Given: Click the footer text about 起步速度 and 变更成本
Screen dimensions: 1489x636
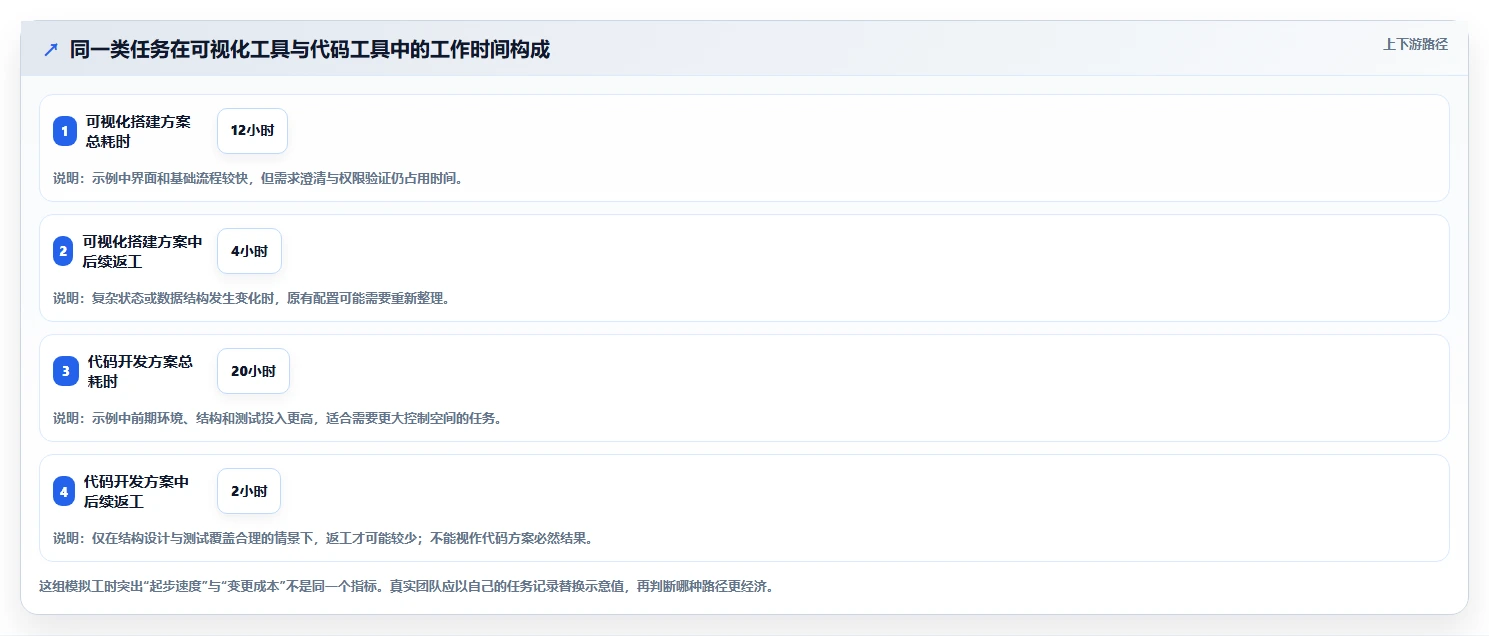Looking at the screenshot, I should (x=406, y=587).
